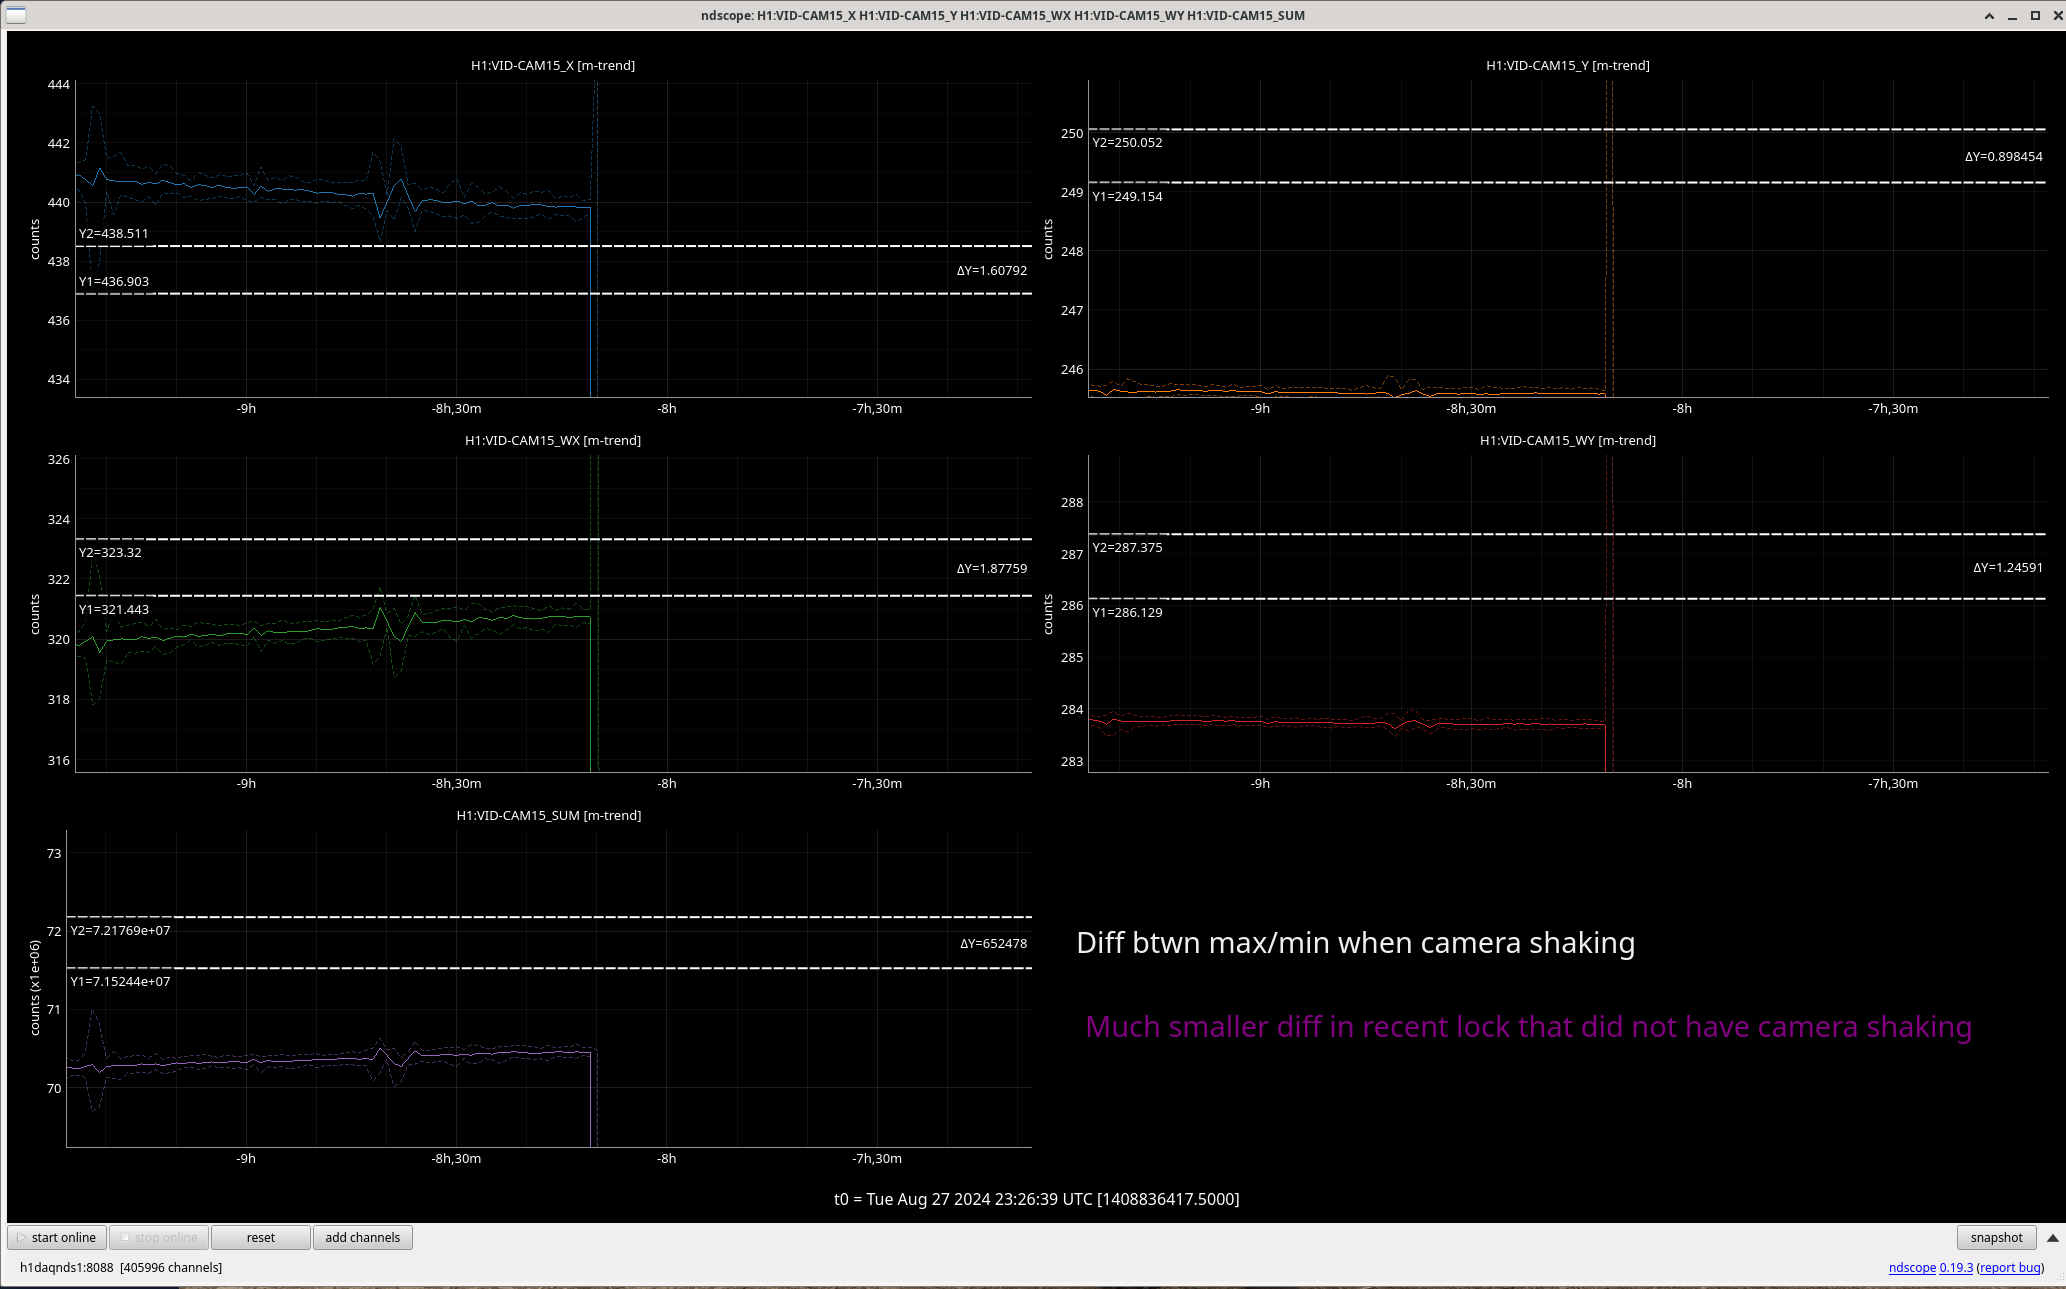Click the Y2=7.21769e+07 cursor line in SUM plot
2066x1289 pixels.
click(549, 917)
